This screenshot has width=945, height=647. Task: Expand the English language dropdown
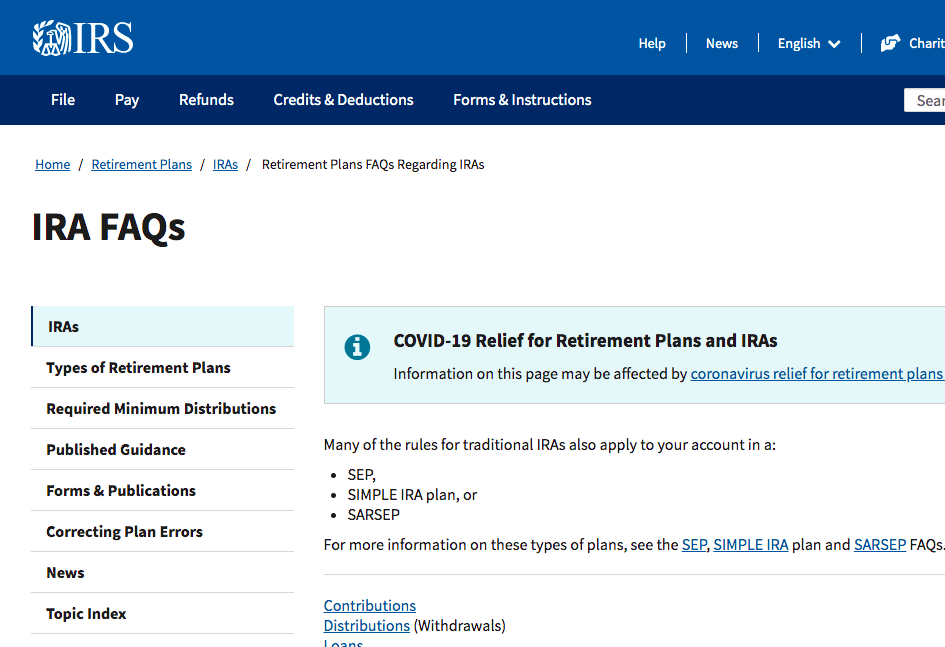(x=809, y=43)
